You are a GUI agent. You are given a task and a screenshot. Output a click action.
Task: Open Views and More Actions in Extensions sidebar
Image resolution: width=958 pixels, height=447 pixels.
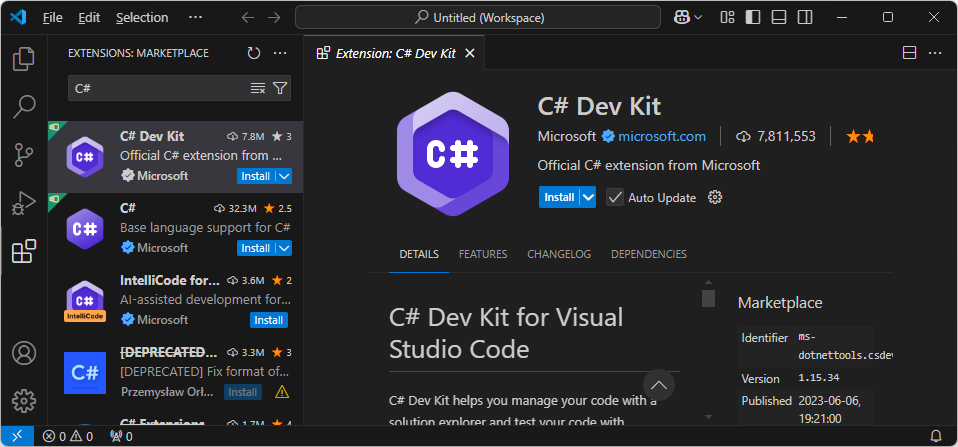pos(280,54)
